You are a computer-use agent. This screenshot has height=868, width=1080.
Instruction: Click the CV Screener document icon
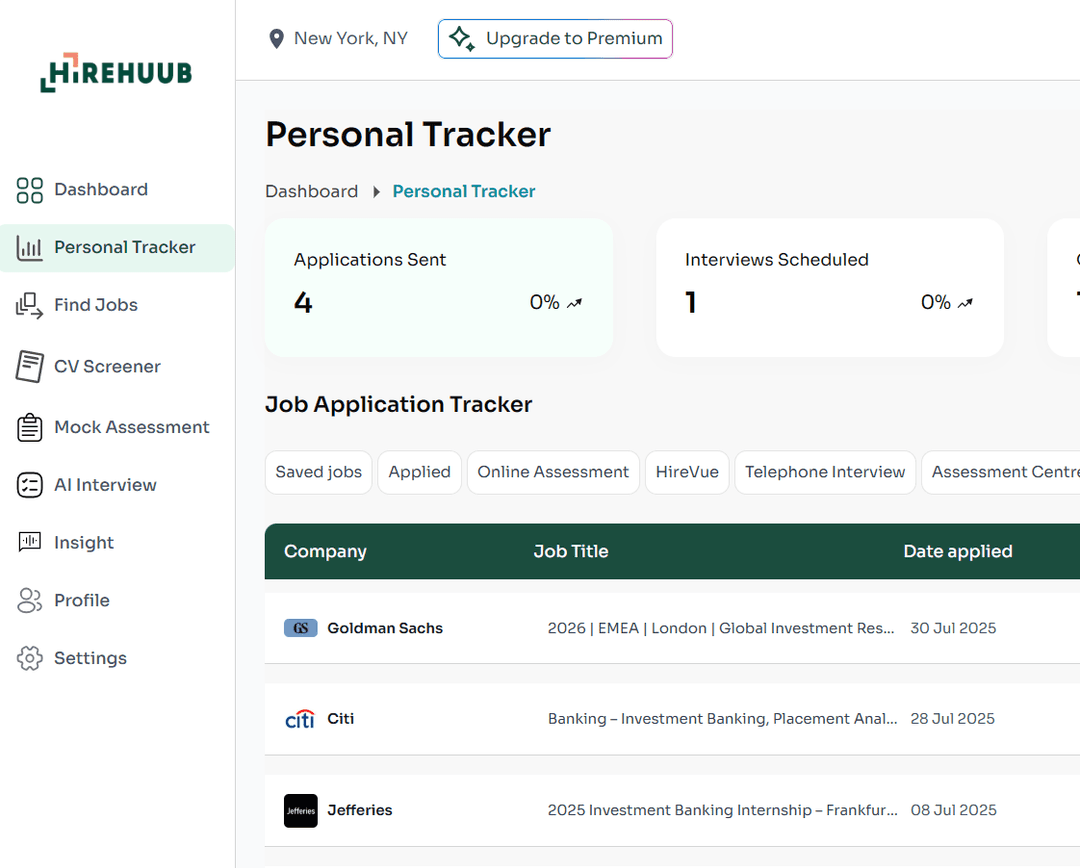pyautogui.click(x=30, y=366)
